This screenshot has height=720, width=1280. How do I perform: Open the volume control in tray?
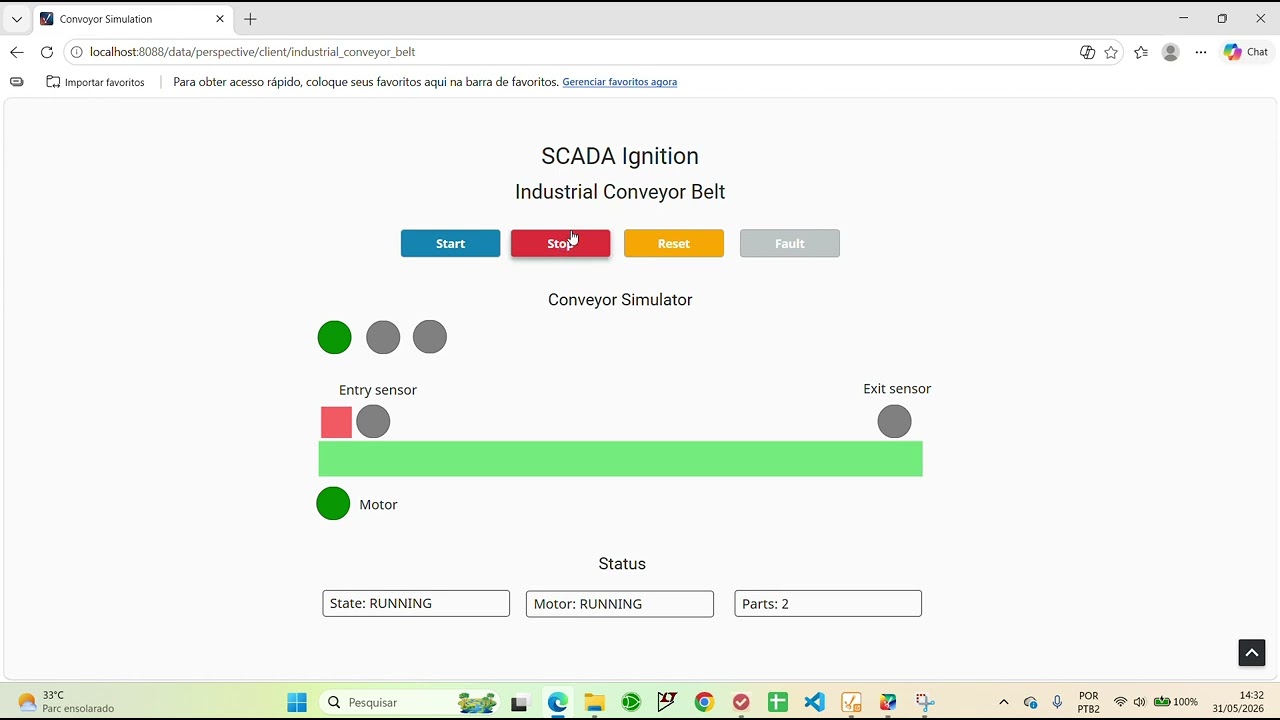1139,702
